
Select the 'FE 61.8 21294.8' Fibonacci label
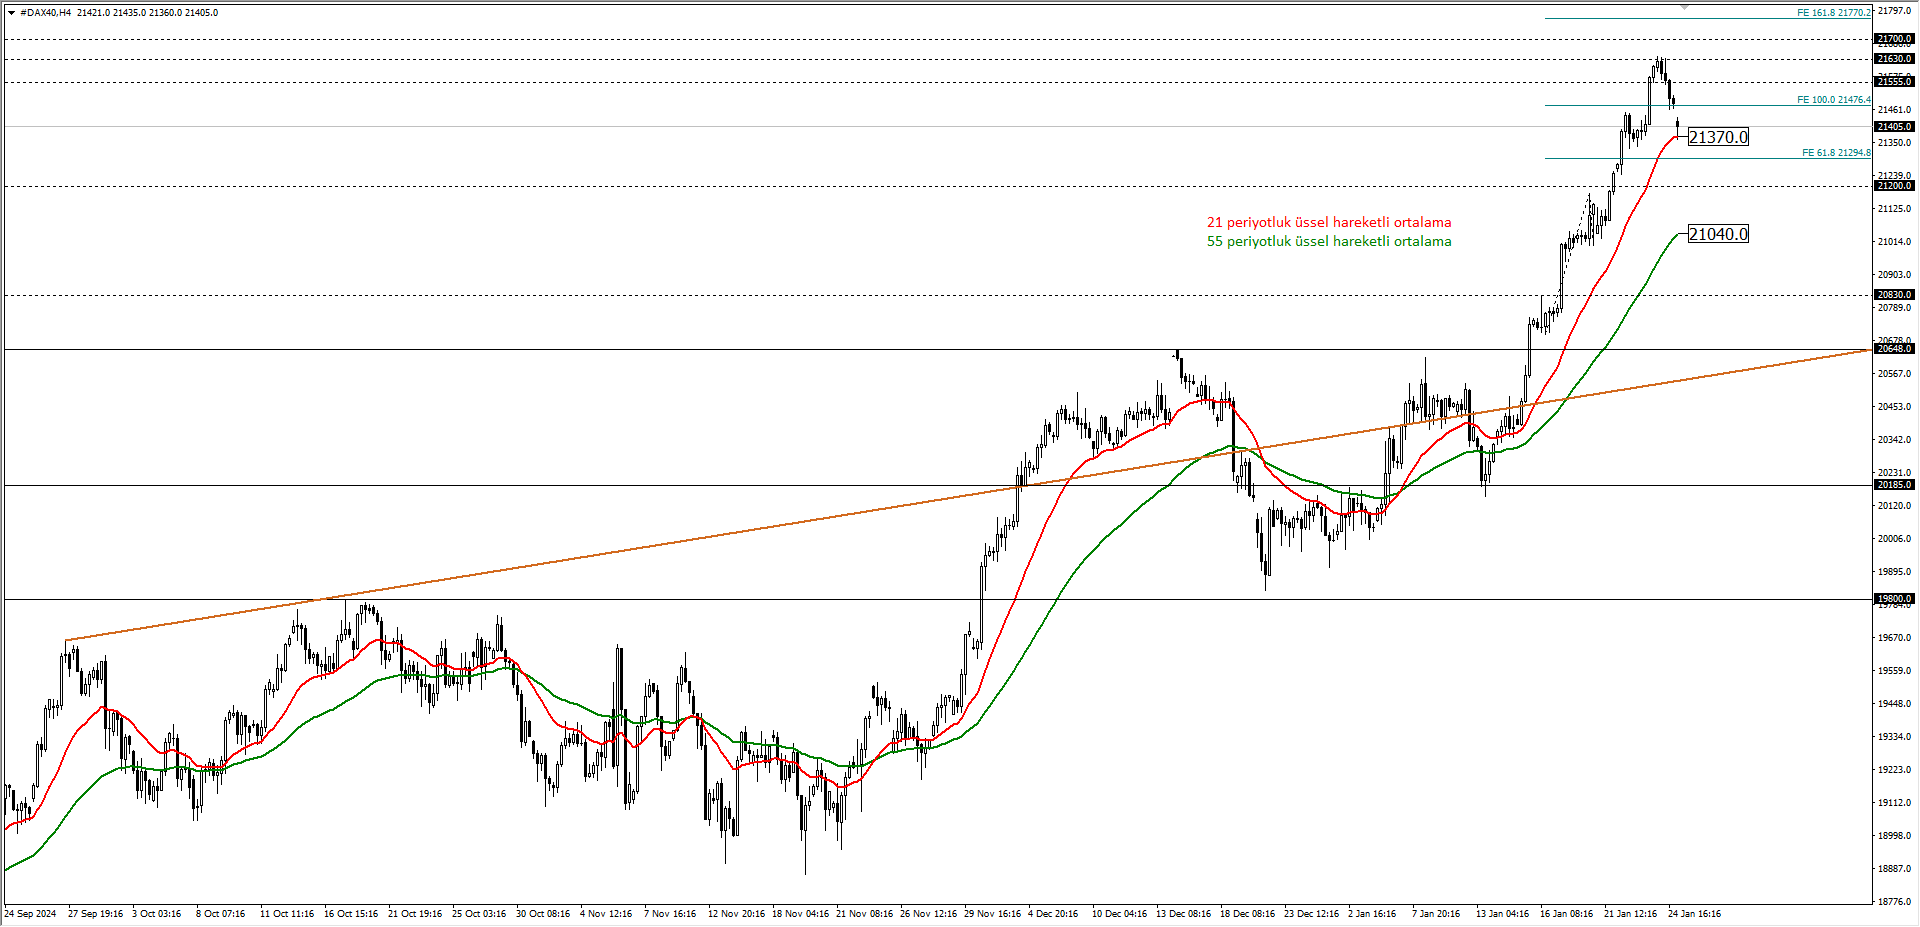tap(1836, 153)
